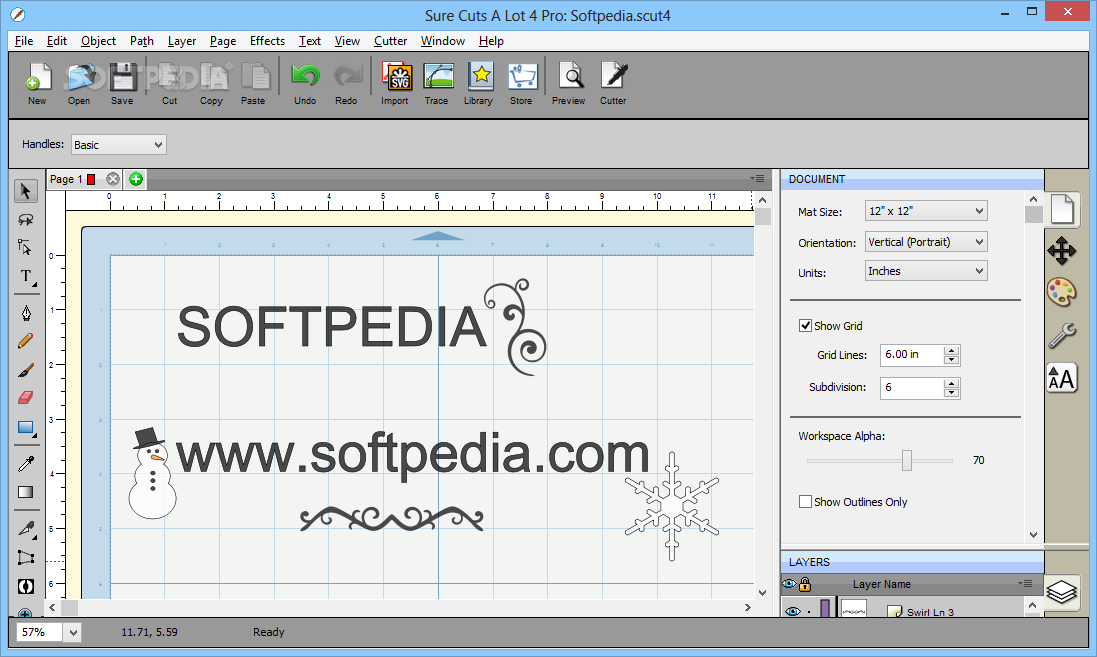Open the Layers stack icon
This screenshot has width=1097, height=657.
(x=1062, y=592)
